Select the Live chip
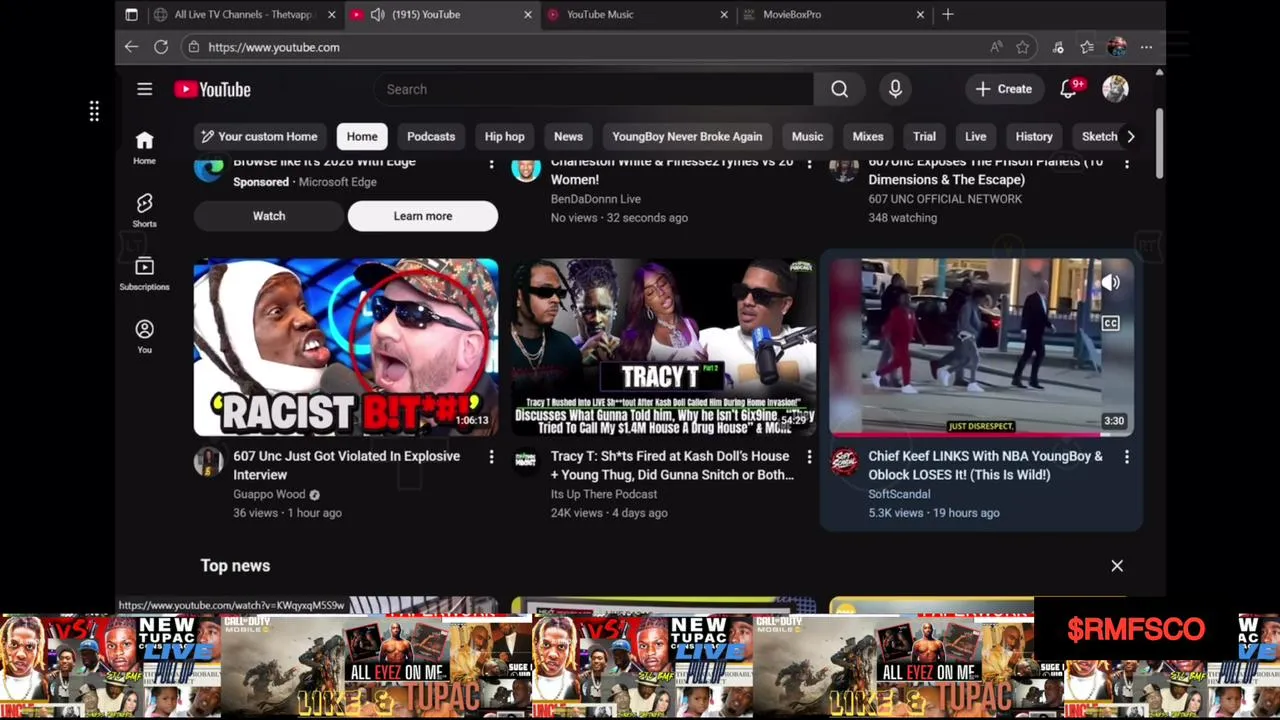The width and height of the screenshot is (1280, 720). 975,136
